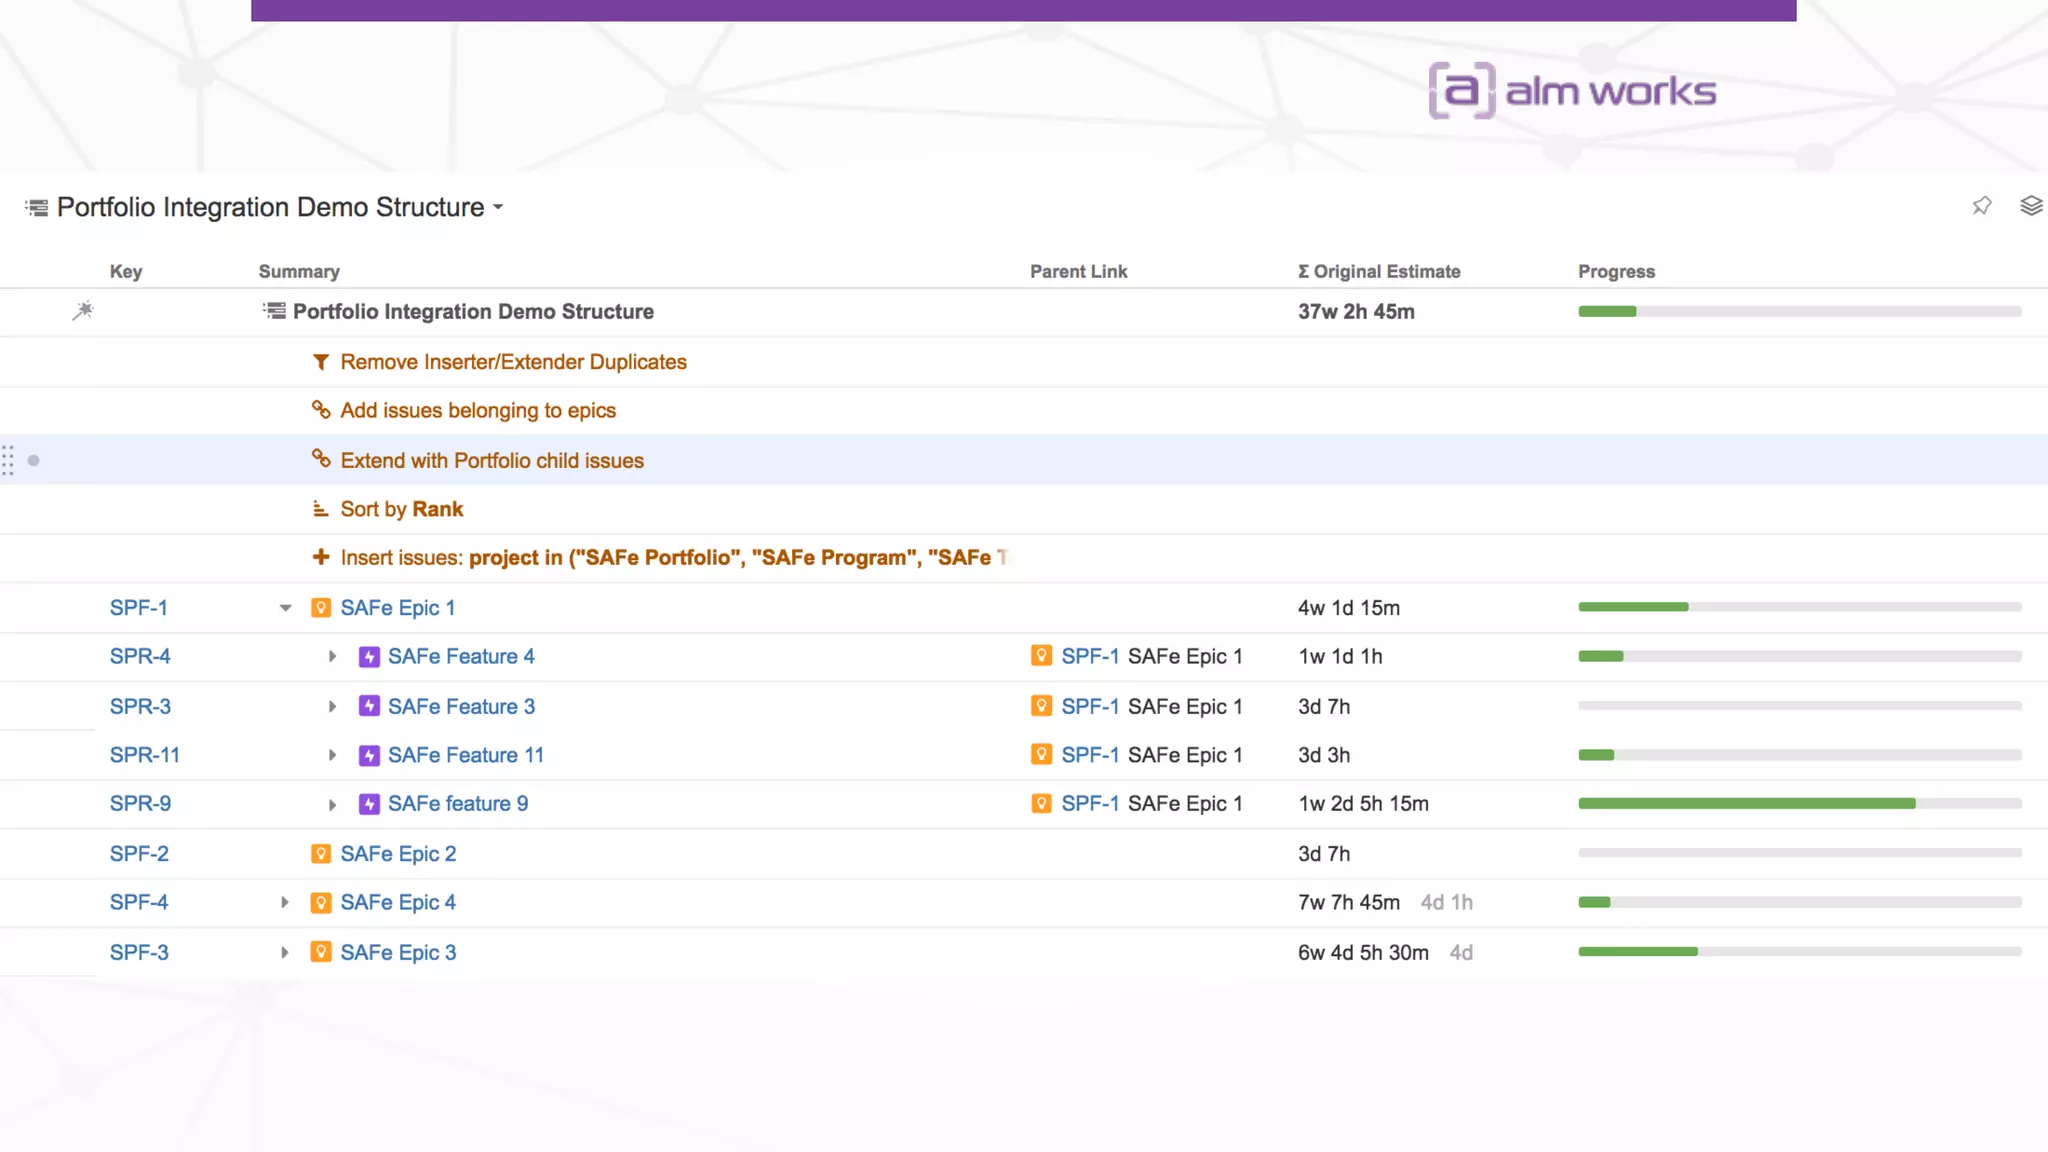This screenshot has width=2048, height=1152.
Task: Open the SPR-11 issue key link
Action: (x=145, y=755)
